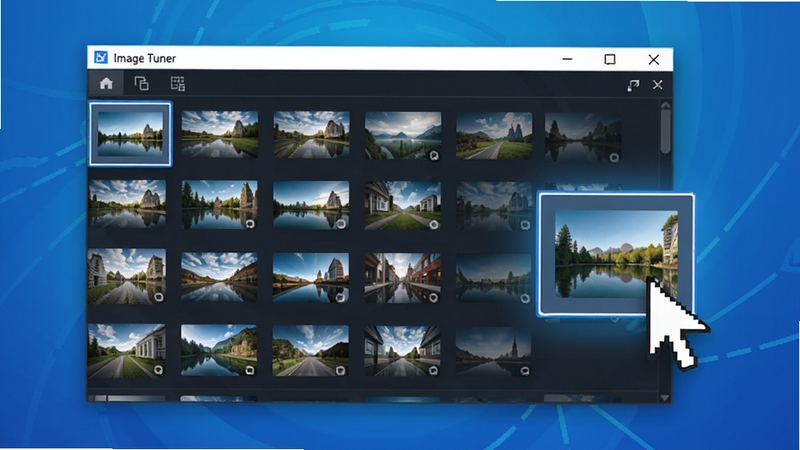This screenshot has height=450, width=800.
Task: Select the highlighted first thumbnail in top row
Action: click(x=131, y=134)
